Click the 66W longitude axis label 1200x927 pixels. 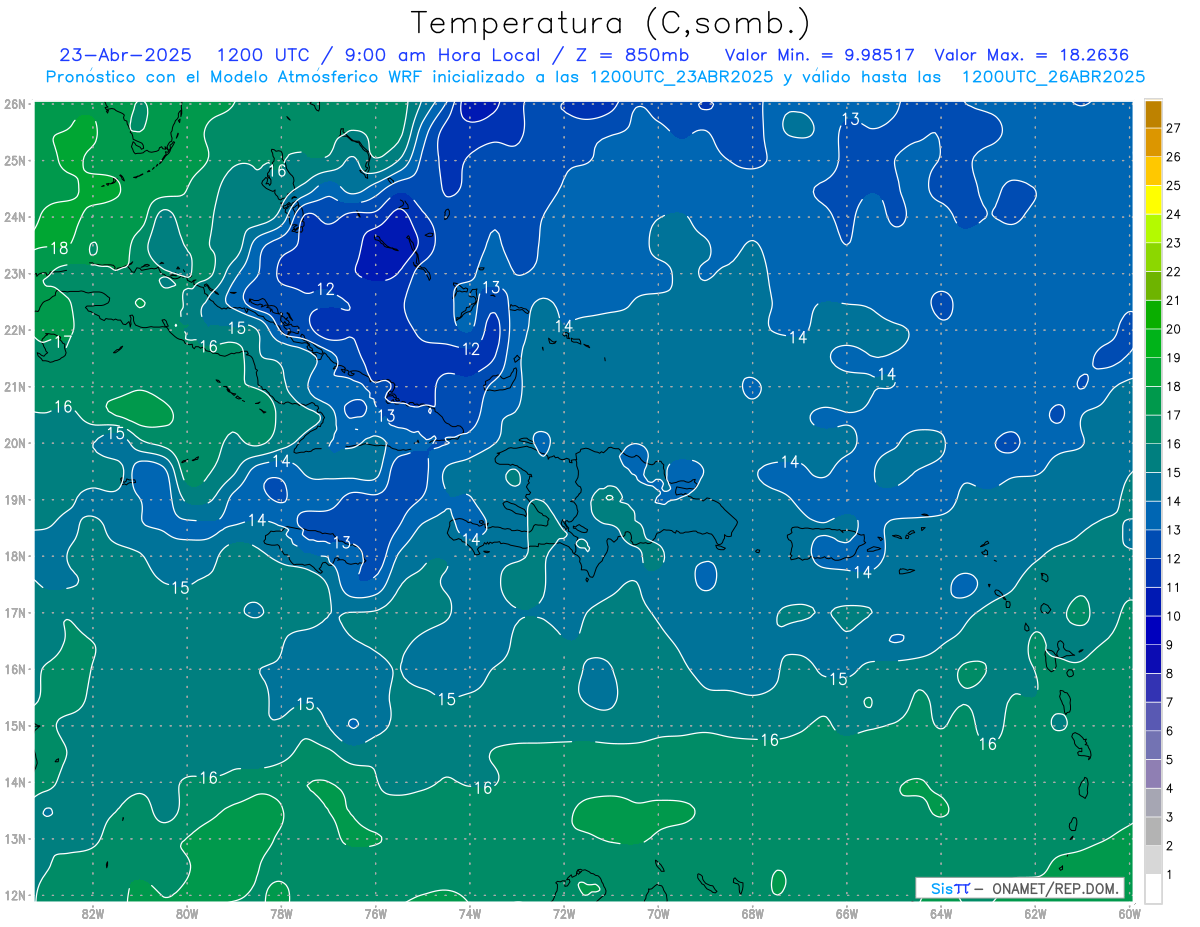coord(846,913)
